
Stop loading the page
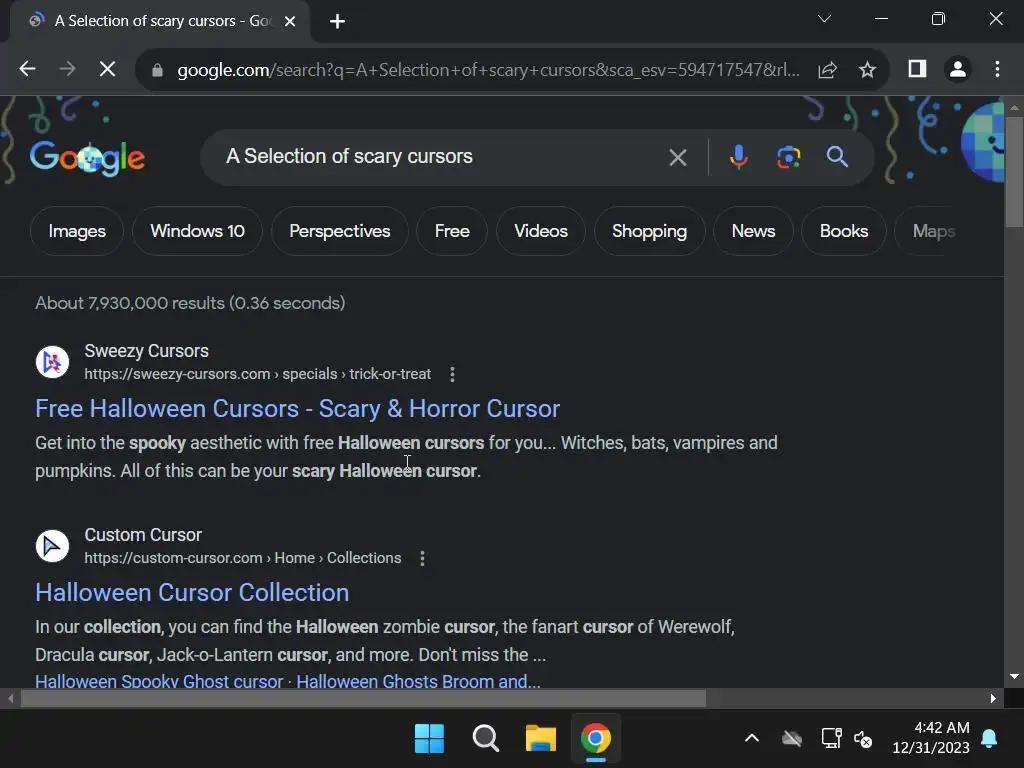(108, 69)
